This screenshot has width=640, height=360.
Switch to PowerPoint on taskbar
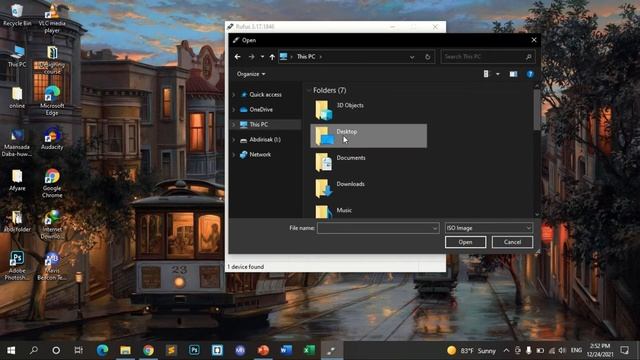[263, 350]
